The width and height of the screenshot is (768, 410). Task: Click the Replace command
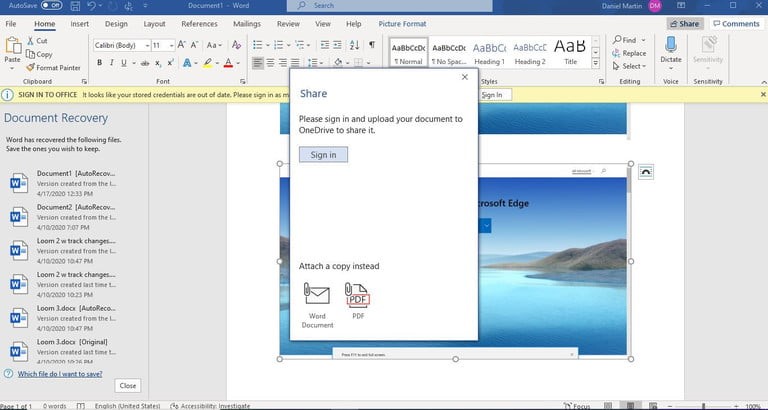coord(629,53)
